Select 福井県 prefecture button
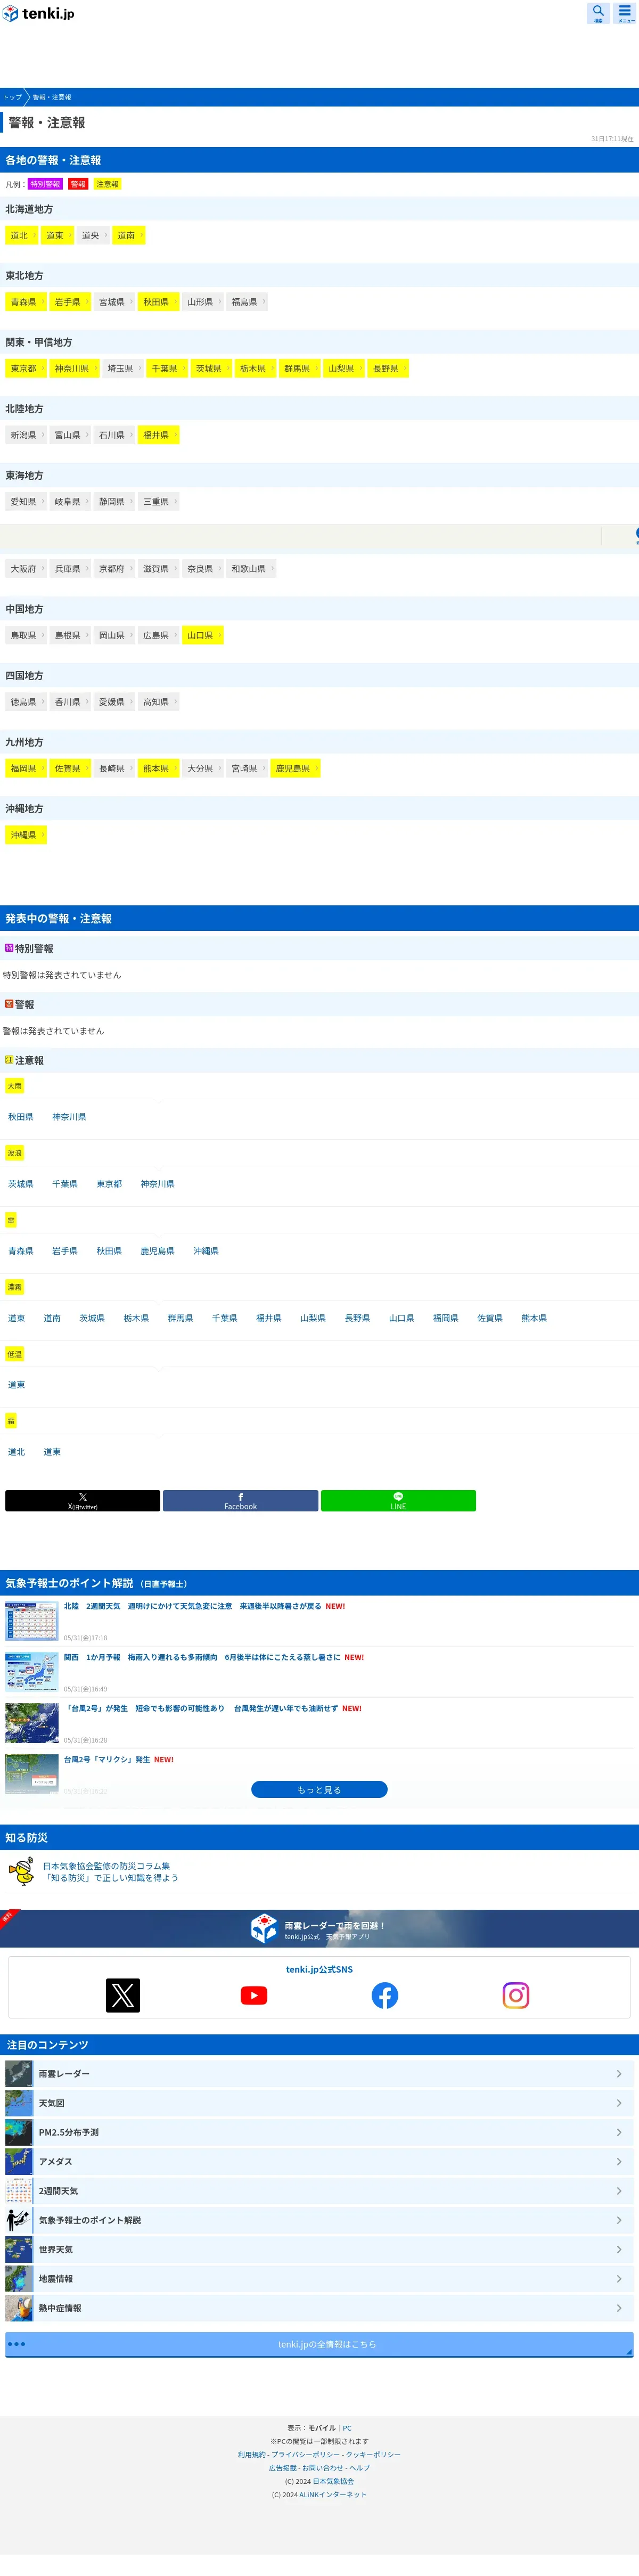Screen dimensions: 639x2576 [x=158, y=435]
